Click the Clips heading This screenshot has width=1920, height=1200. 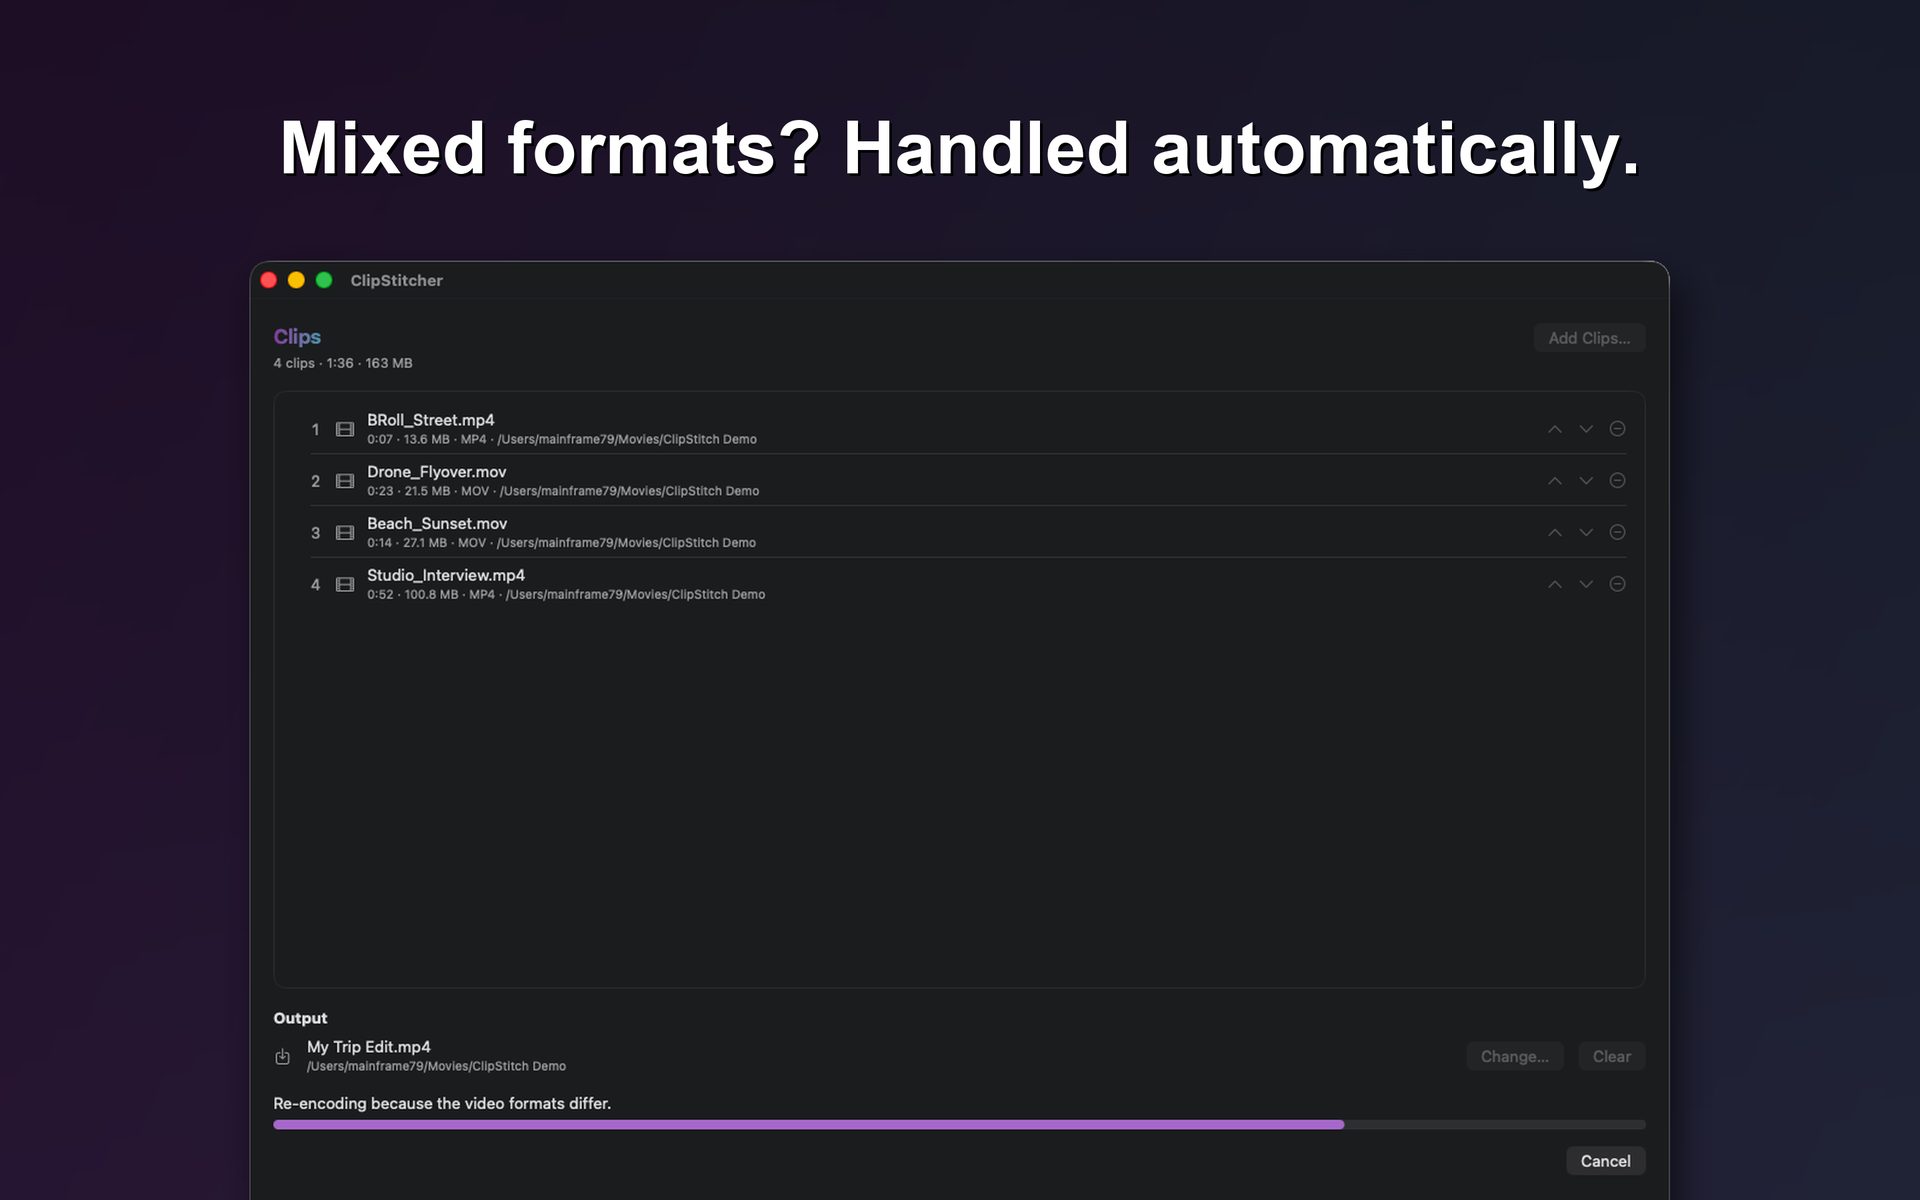(297, 337)
